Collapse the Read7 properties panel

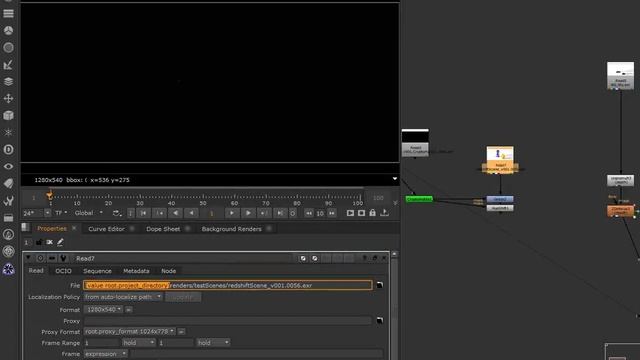(28, 258)
